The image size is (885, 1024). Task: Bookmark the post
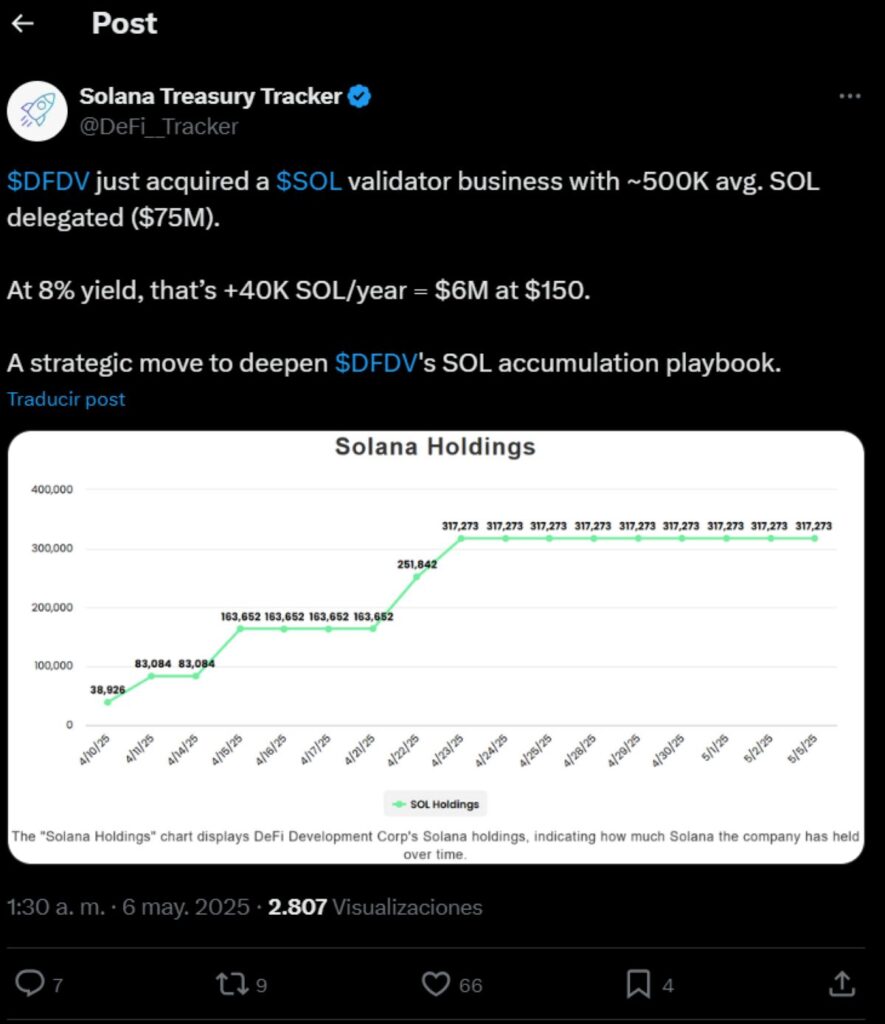point(638,984)
